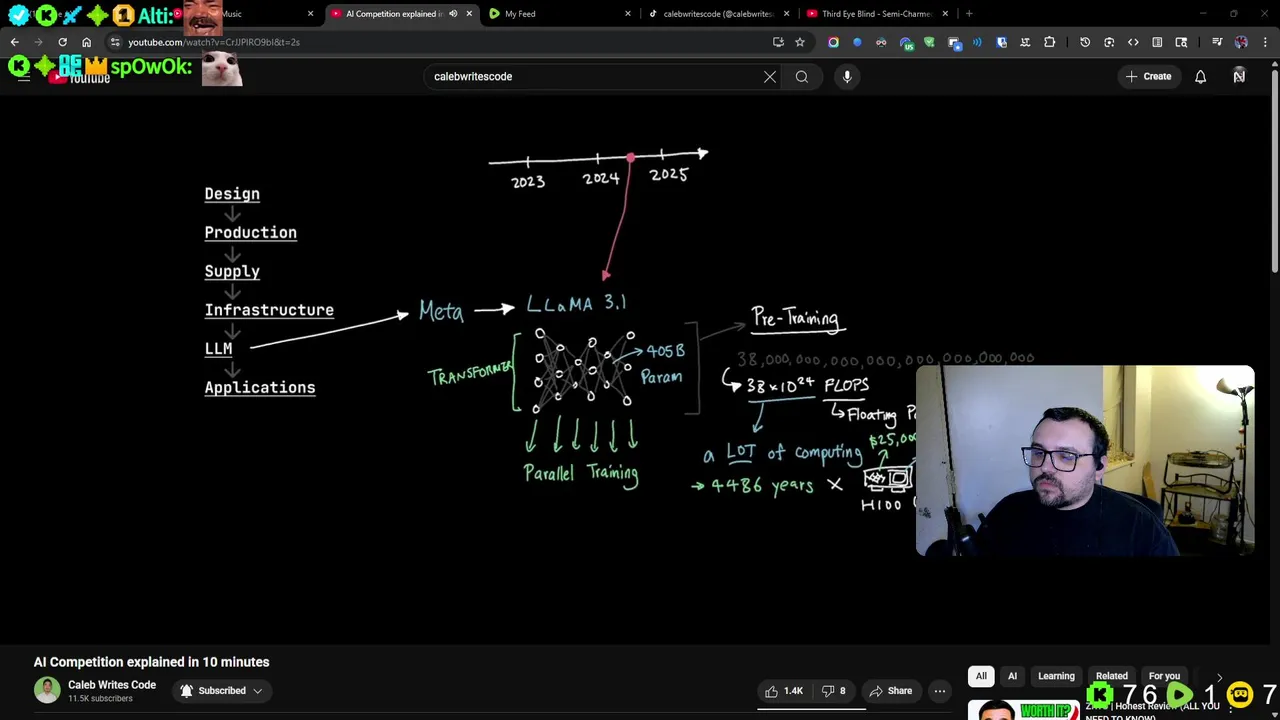Image resolution: width=1280 pixels, height=720 pixels.
Task: Open the browser home page icon
Action: tap(86, 42)
